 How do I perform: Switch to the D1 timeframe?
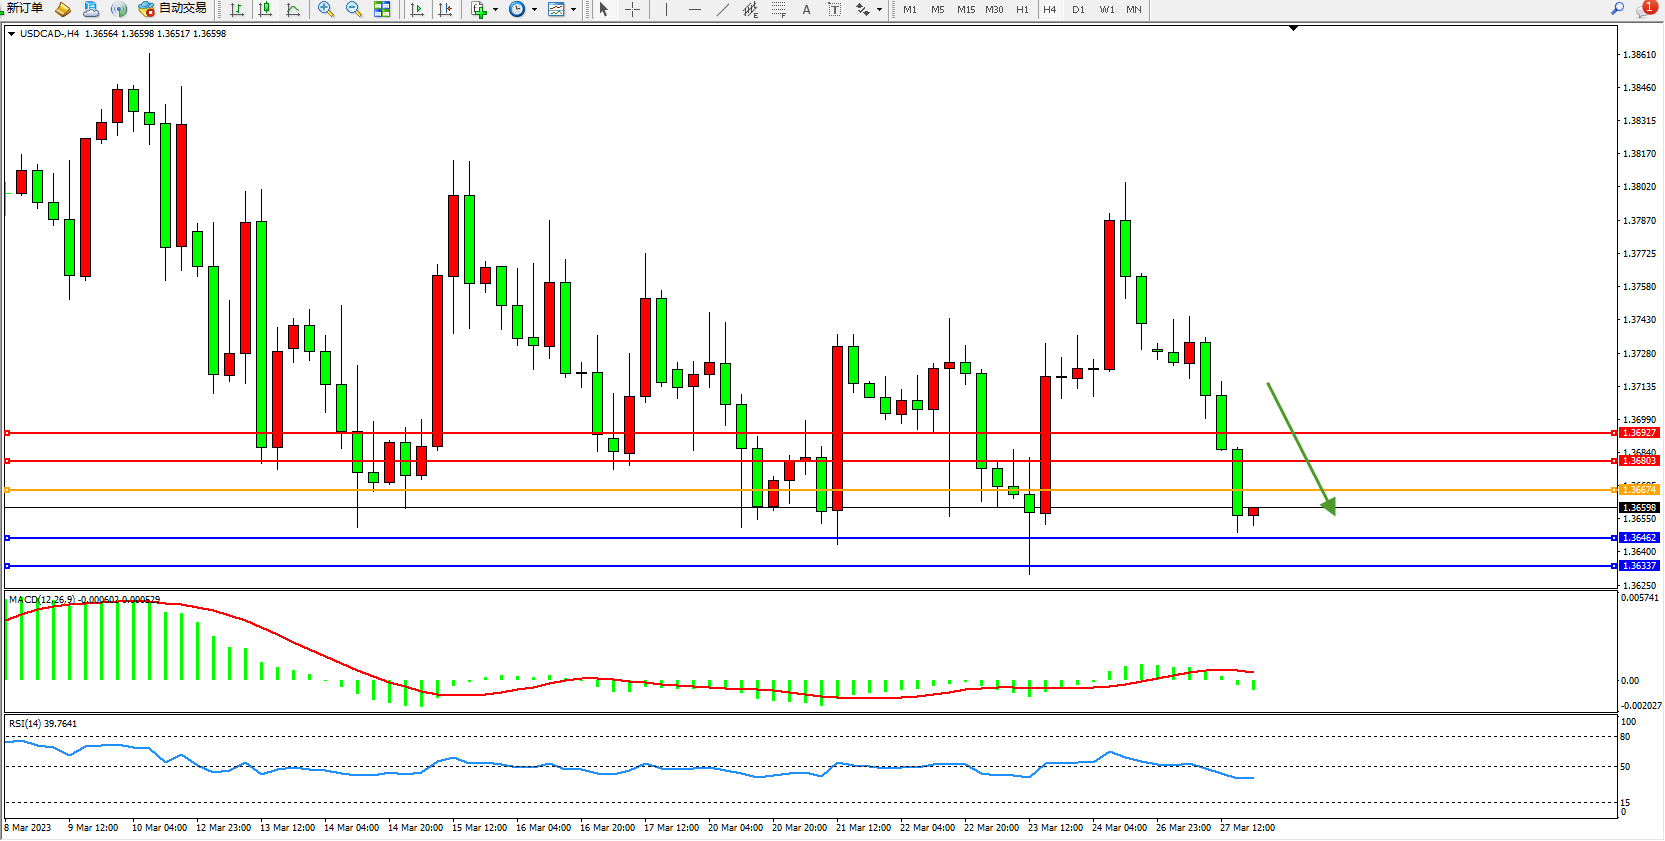[1078, 10]
